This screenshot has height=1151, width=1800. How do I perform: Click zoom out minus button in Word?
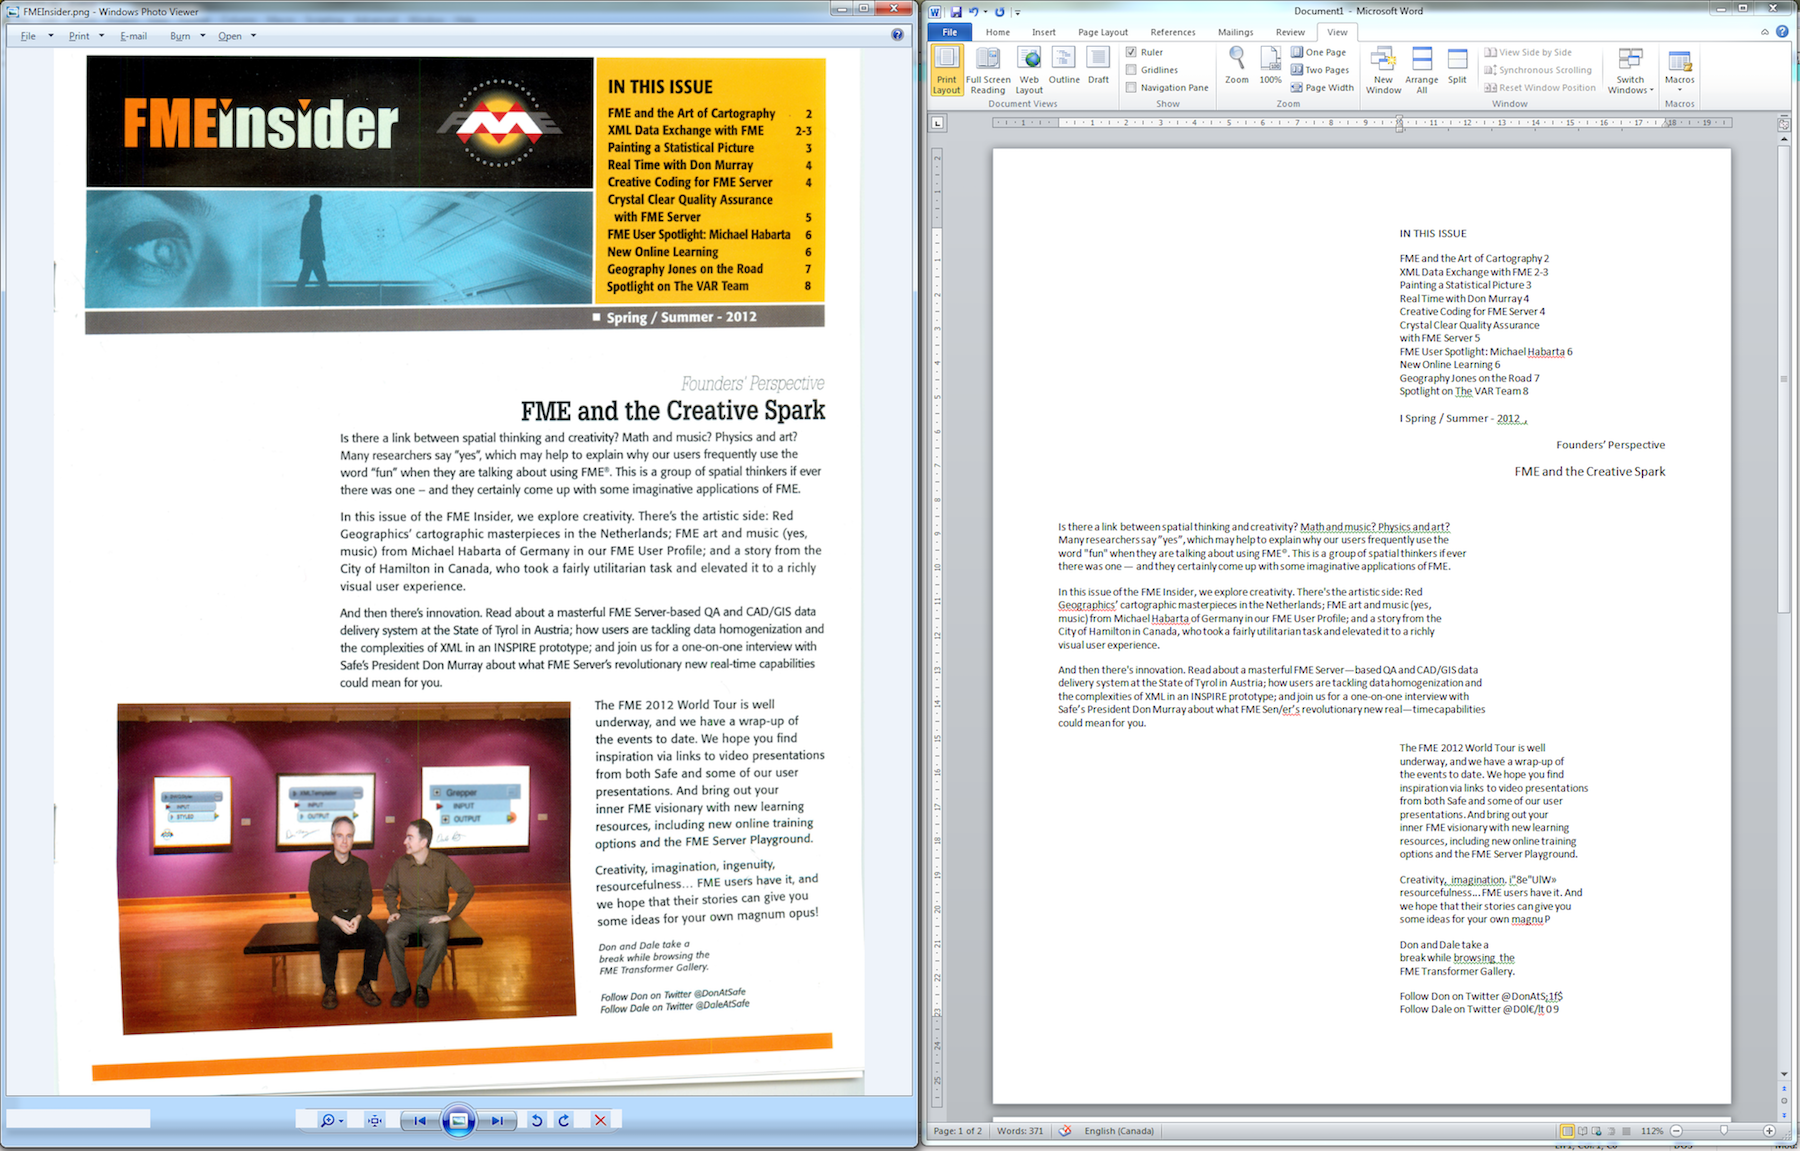(x=1676, y=1131)
